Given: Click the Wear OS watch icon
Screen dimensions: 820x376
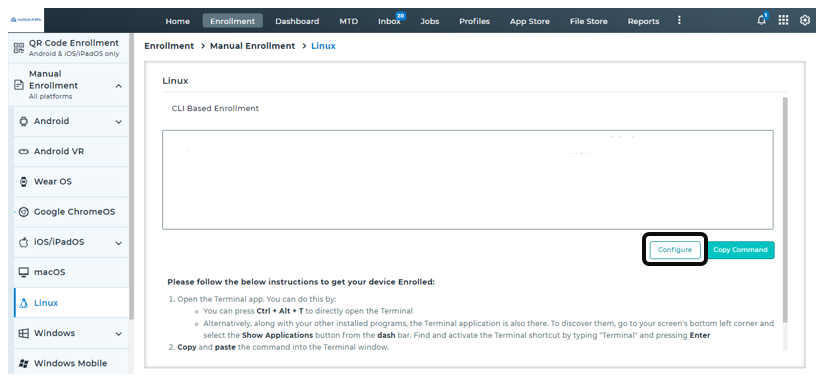Looking at the screenshot, I should pyautogui.click(x=23, y=182).
